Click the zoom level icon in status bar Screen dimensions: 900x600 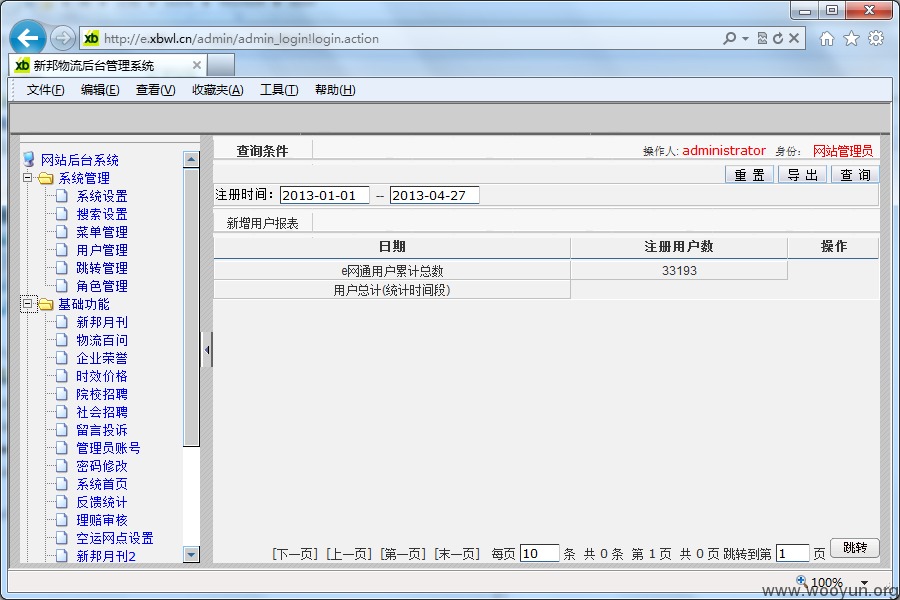pos(801,581)
